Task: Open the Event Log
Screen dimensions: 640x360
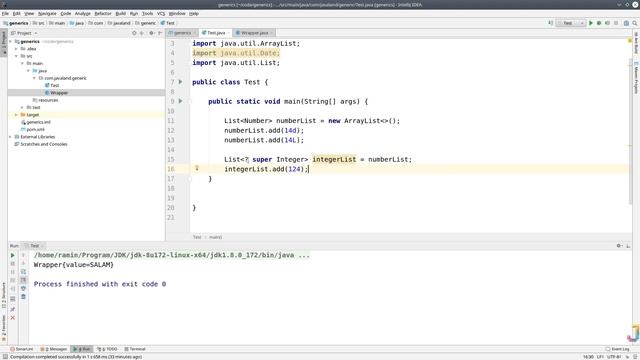Action: [x=618, y=349]
